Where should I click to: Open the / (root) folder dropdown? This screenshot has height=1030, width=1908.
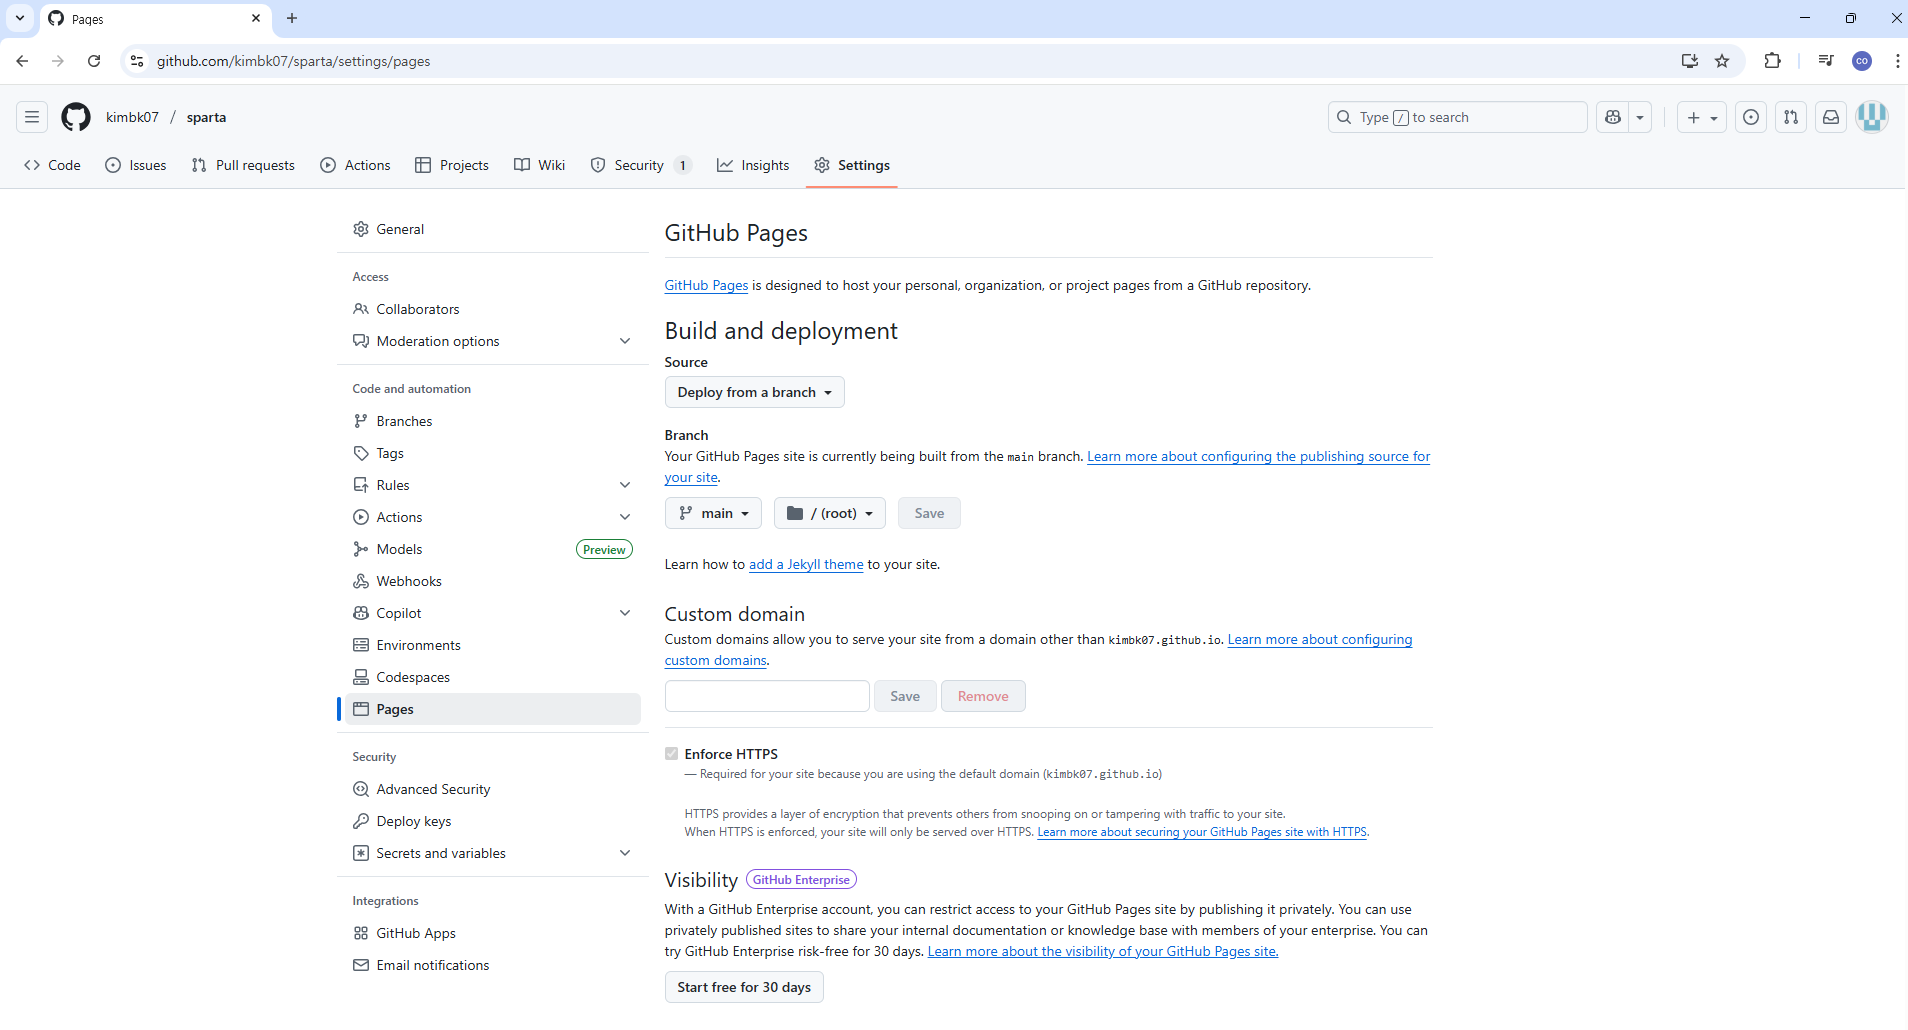[x=830, y=513]
